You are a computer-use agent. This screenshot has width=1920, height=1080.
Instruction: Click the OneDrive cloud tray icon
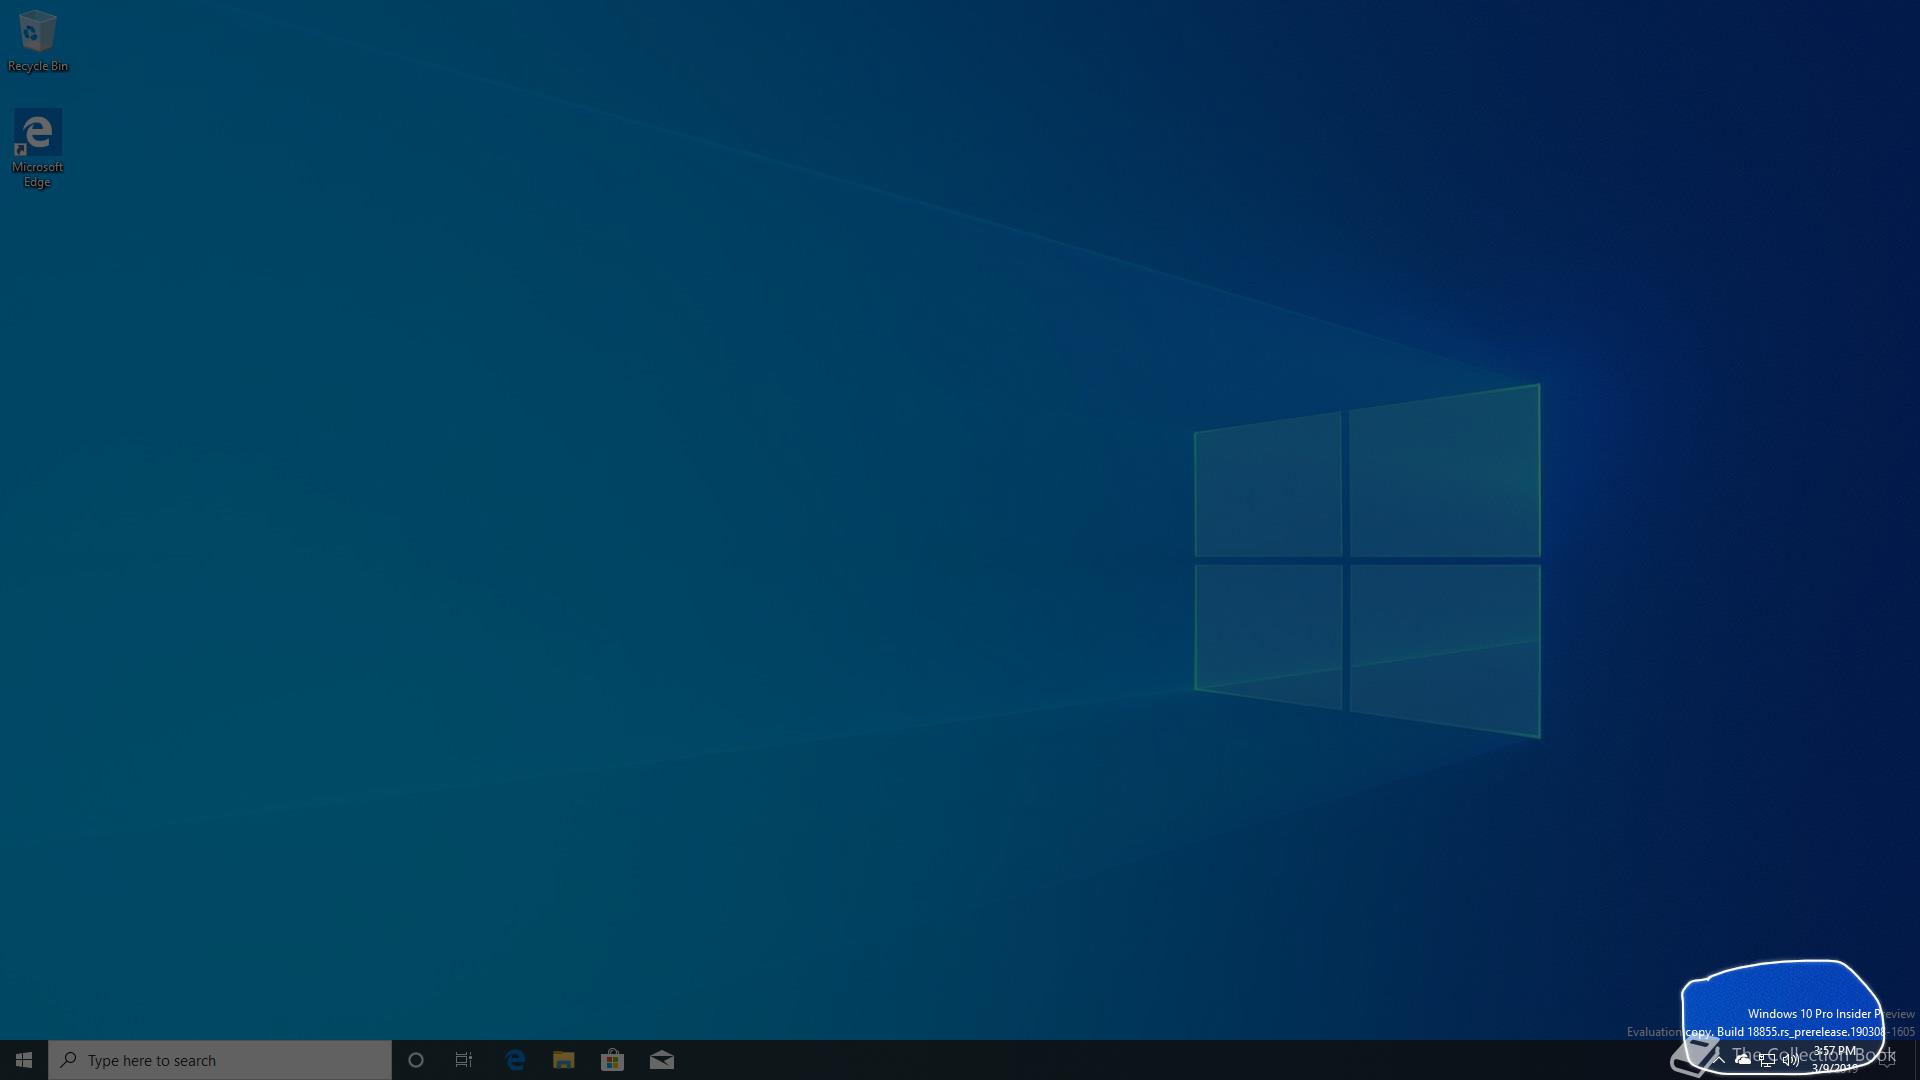click(1743, 1060)
